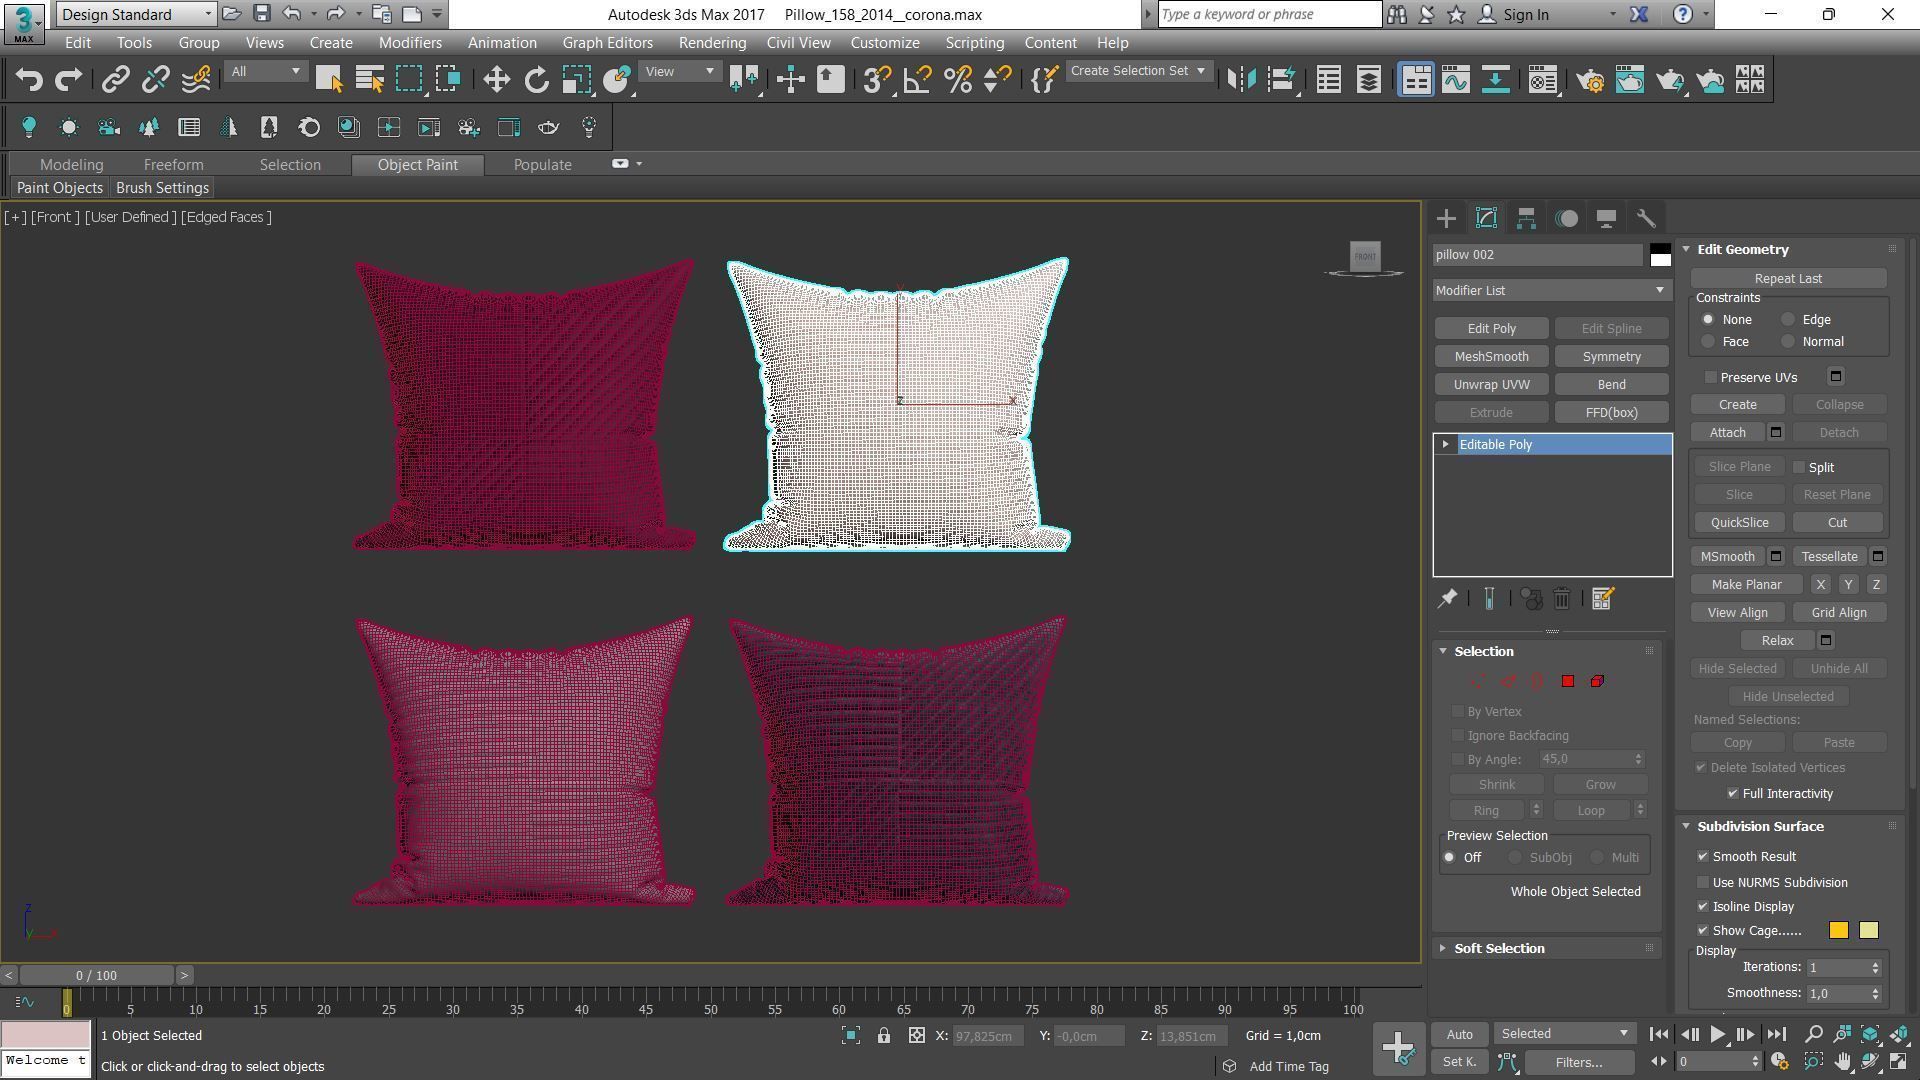The image size is (1920, 1080).
Task: Open the Graph Editors menu
Action: click(607, 42)
